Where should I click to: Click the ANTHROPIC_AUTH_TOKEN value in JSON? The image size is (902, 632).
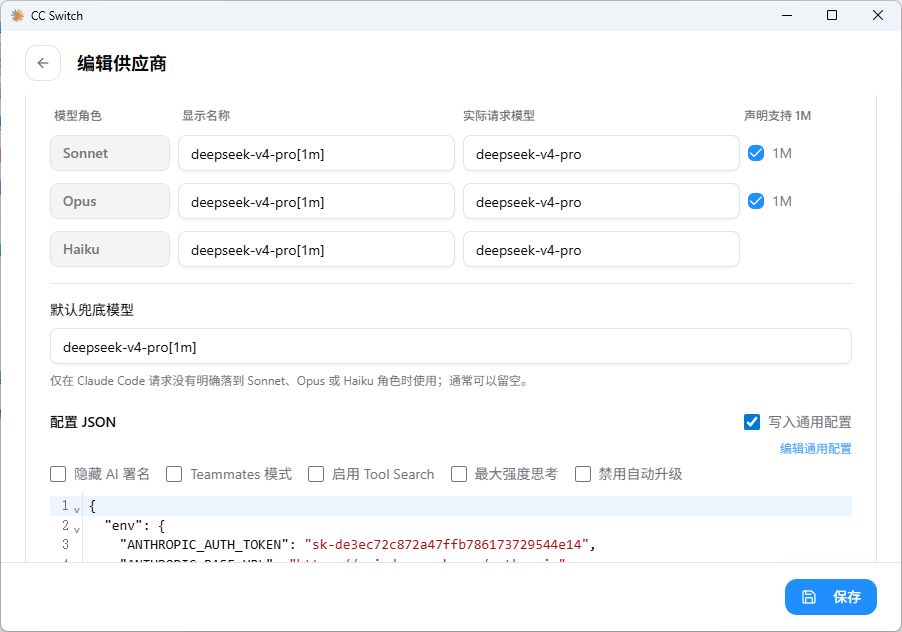446,545
